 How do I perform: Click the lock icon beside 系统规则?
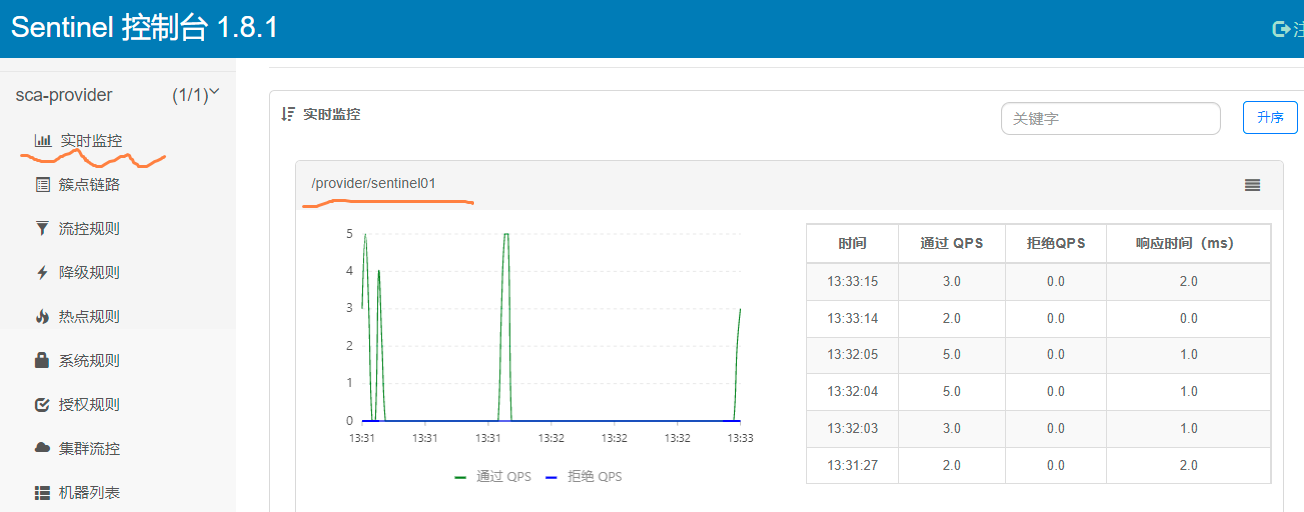tap(42, 360)
